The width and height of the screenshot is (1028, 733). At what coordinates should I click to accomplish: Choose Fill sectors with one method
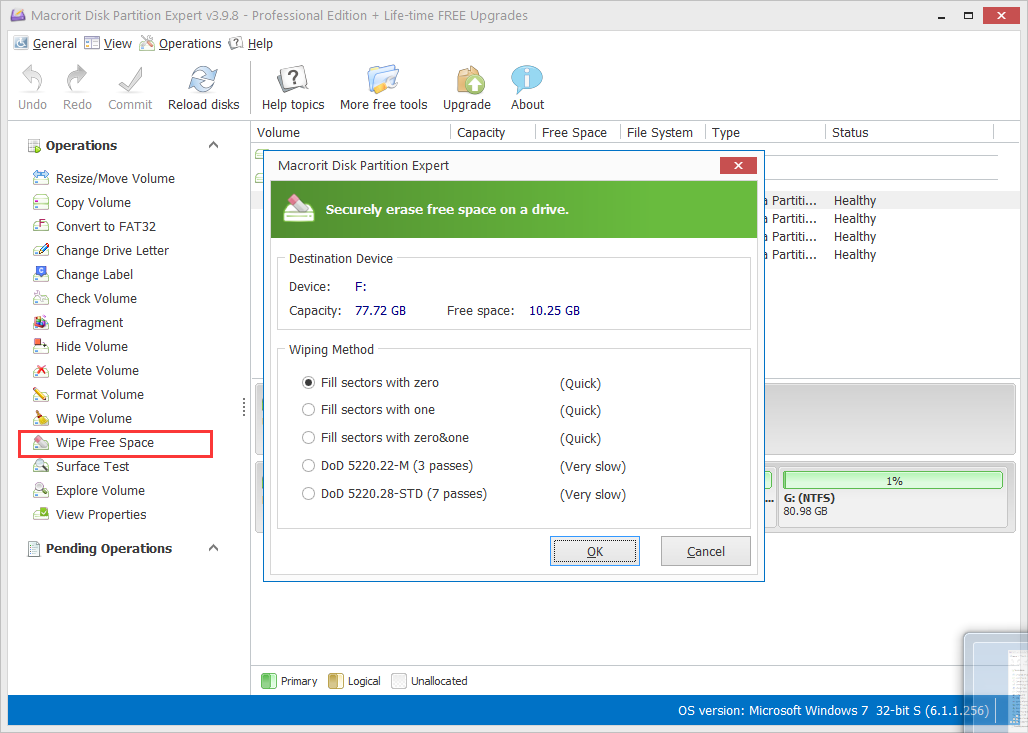pos(309,410)
